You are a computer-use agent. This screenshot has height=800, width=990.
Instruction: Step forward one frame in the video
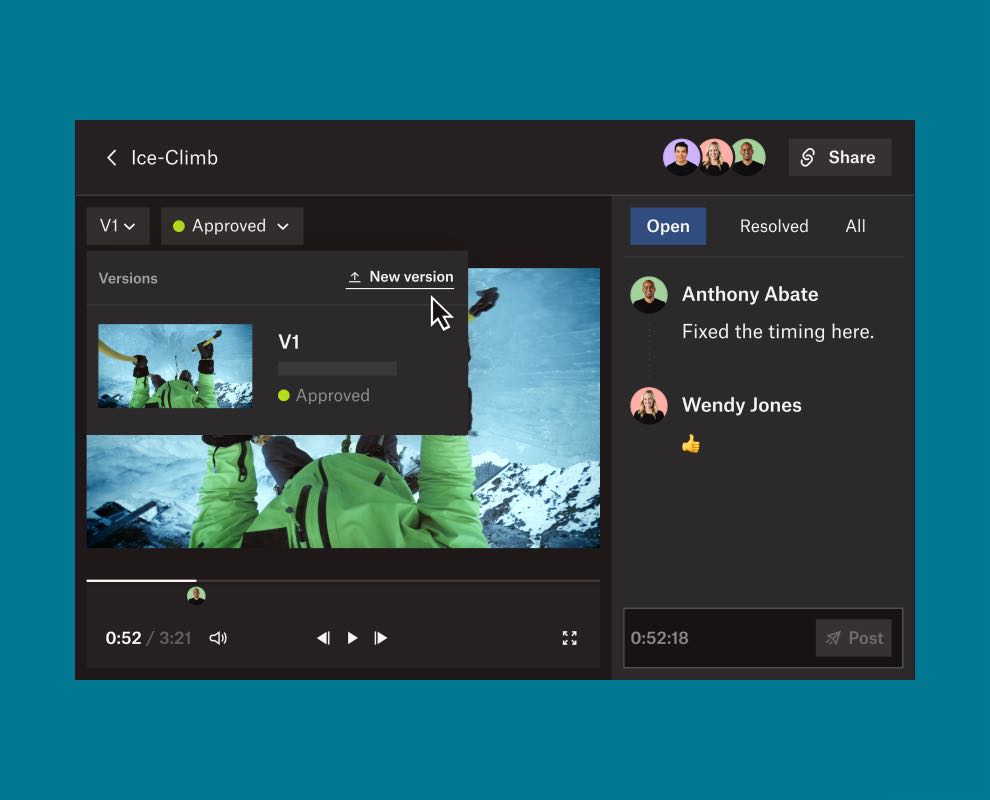[381, 638]
